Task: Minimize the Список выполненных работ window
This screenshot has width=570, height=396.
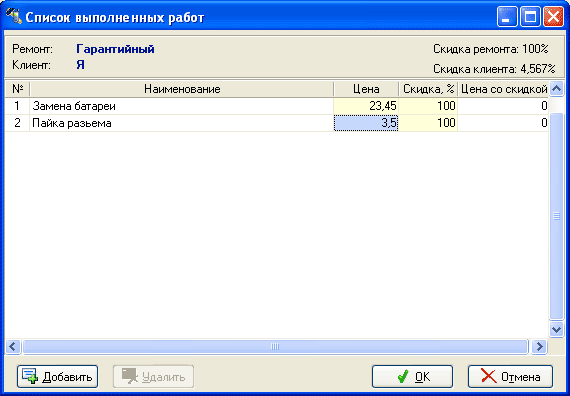Action: pyautogui.click(x=507, y=17)
